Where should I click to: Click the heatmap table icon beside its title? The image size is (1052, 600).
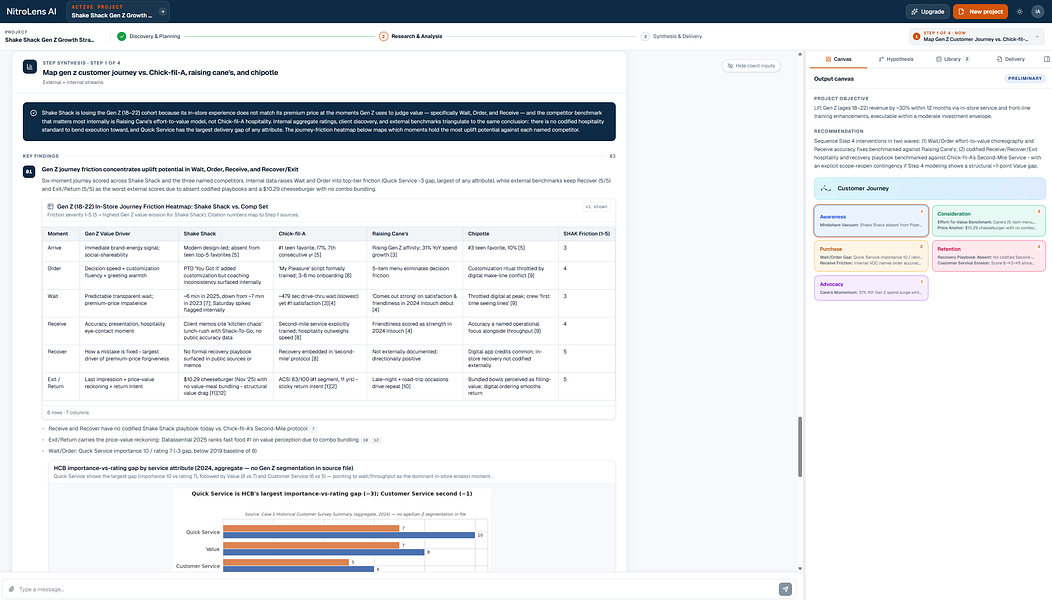50,207
